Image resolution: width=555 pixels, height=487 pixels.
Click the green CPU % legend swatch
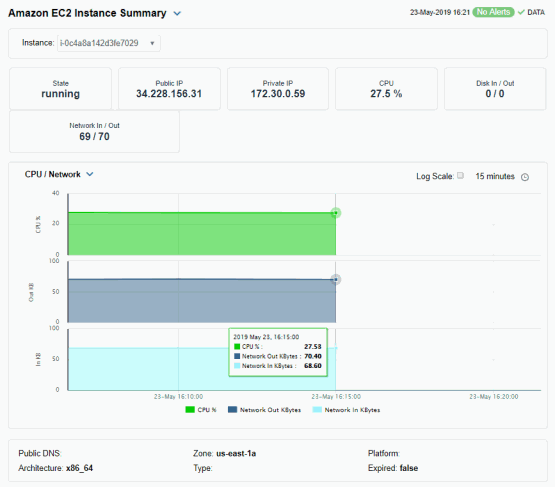point(190,410)
